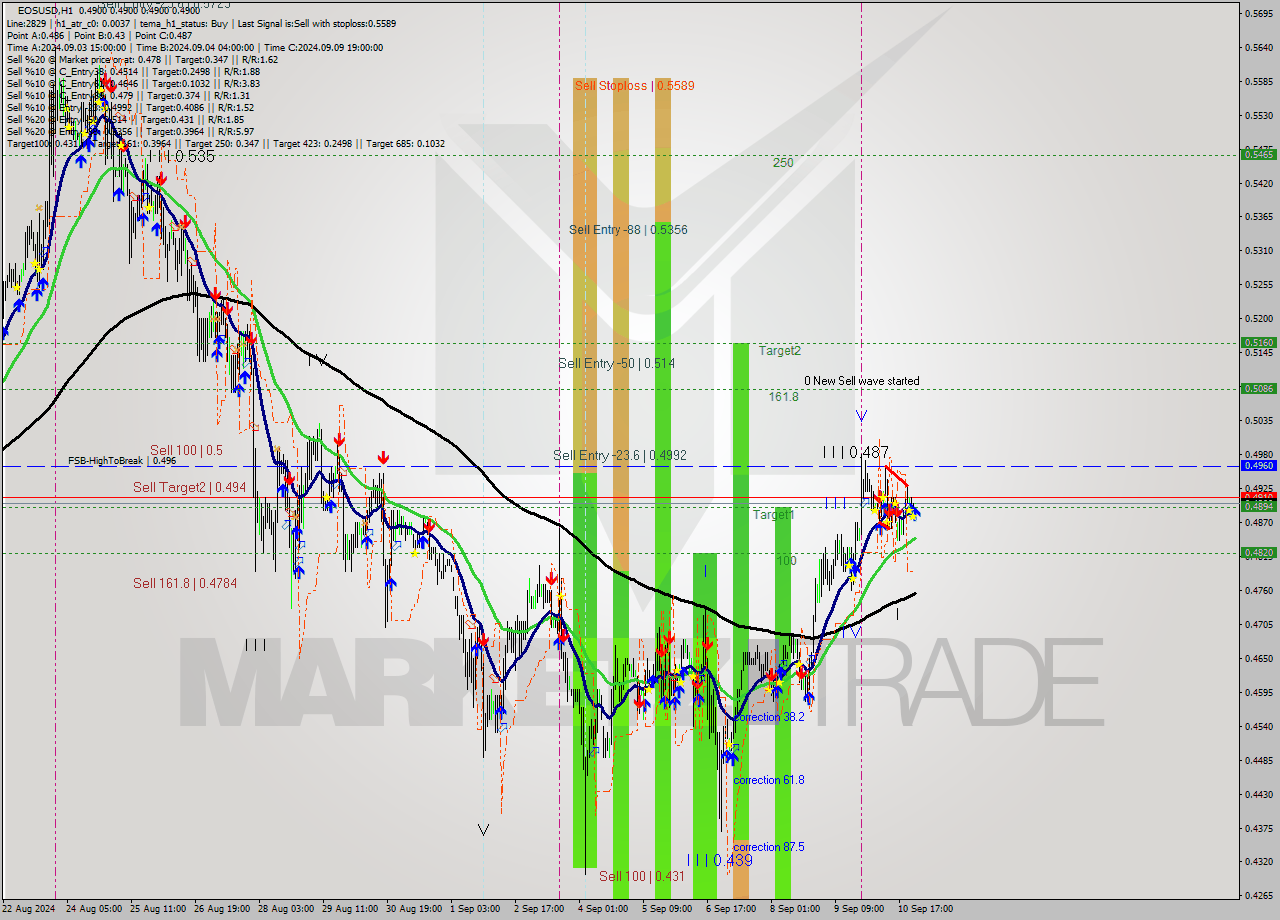Click the 0.4430 price axis value
1280x920 pixels.
1258,794
